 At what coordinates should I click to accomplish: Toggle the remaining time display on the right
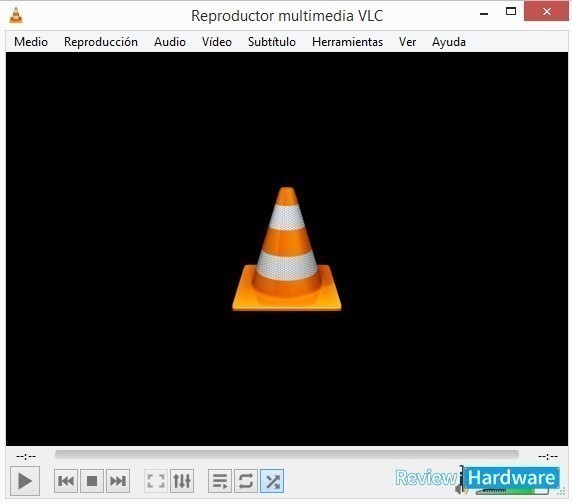[548, 456]
